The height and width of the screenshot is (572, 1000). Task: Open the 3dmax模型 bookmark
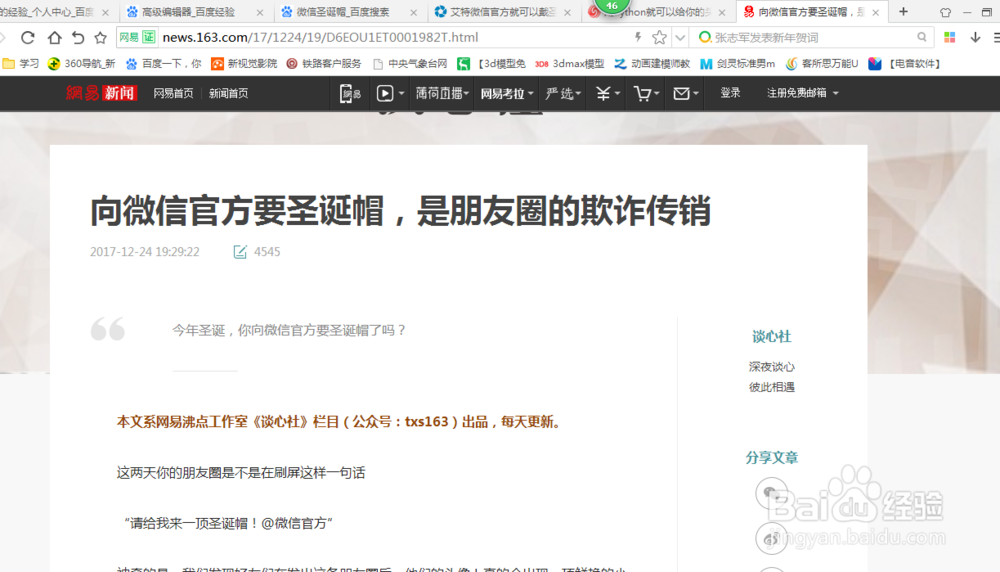(x=570, y=64)
